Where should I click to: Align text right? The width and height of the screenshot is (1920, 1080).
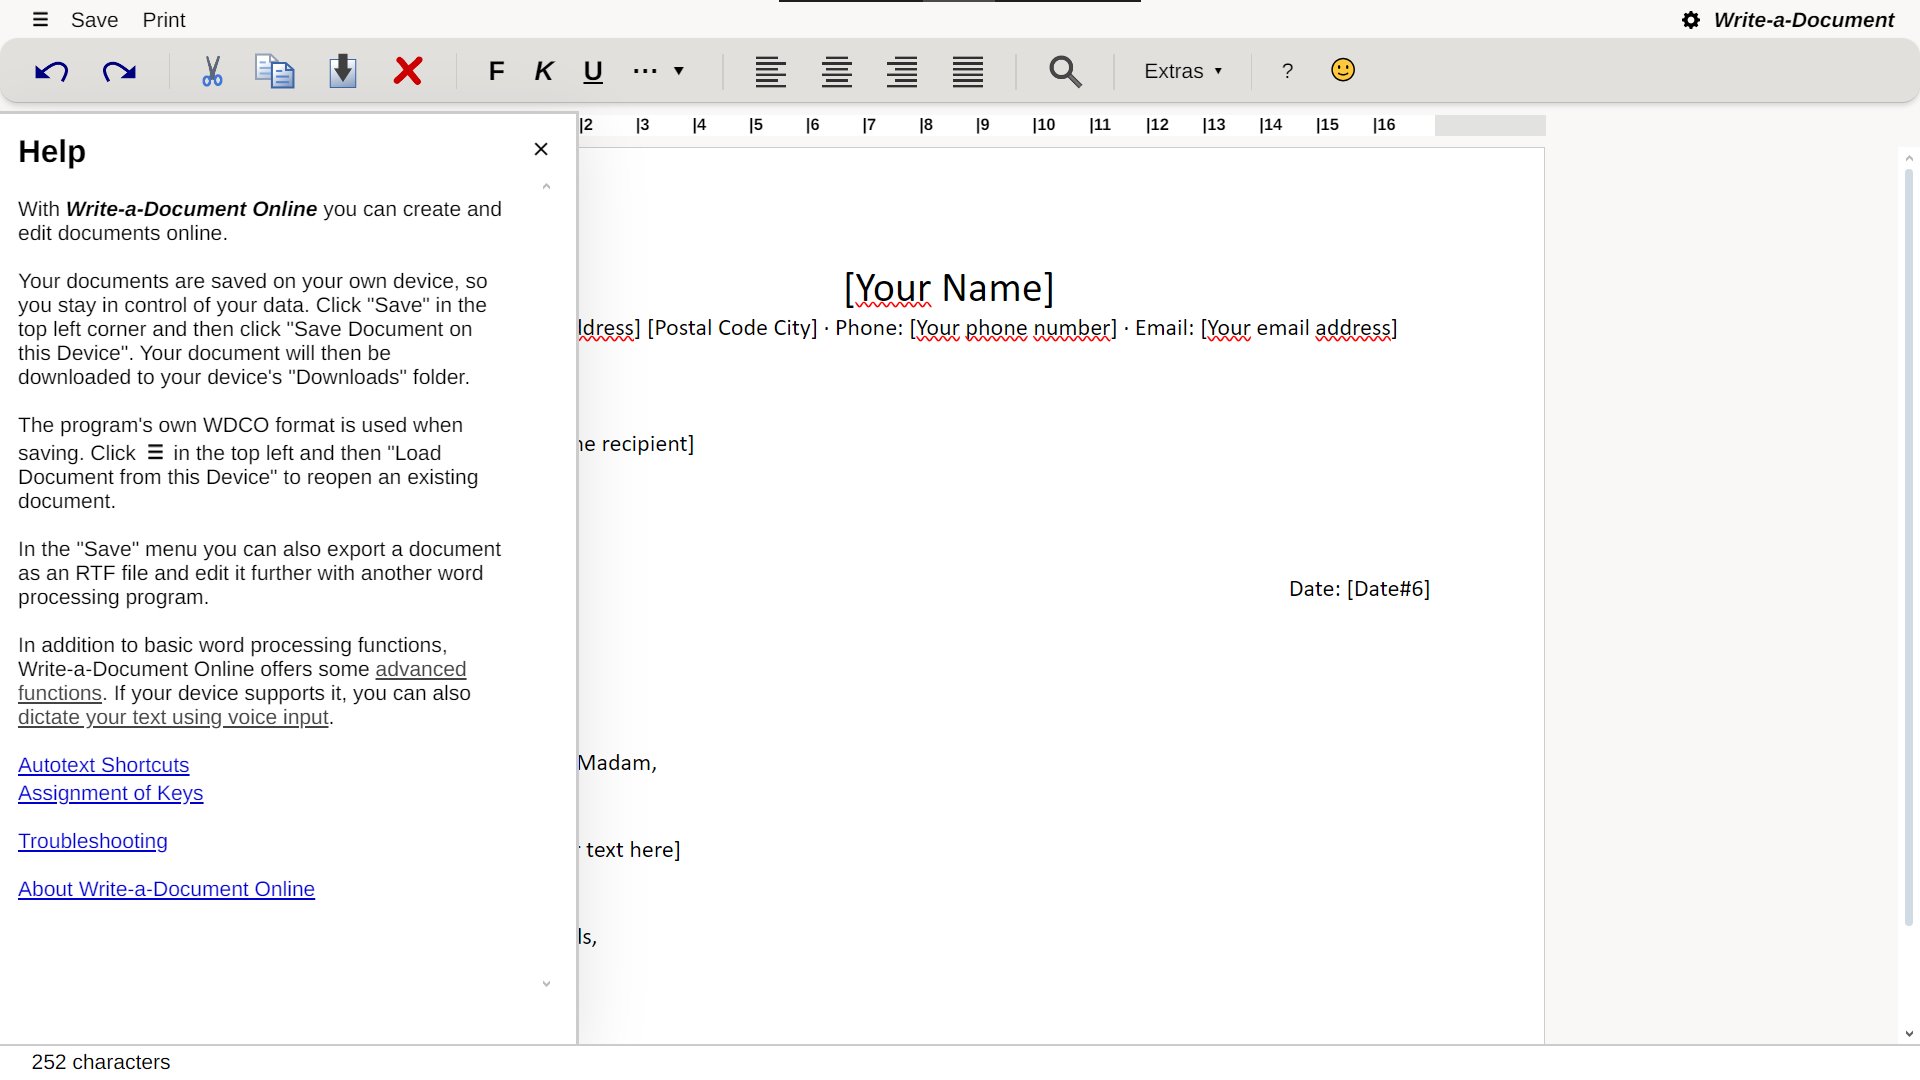pos(902,71)
